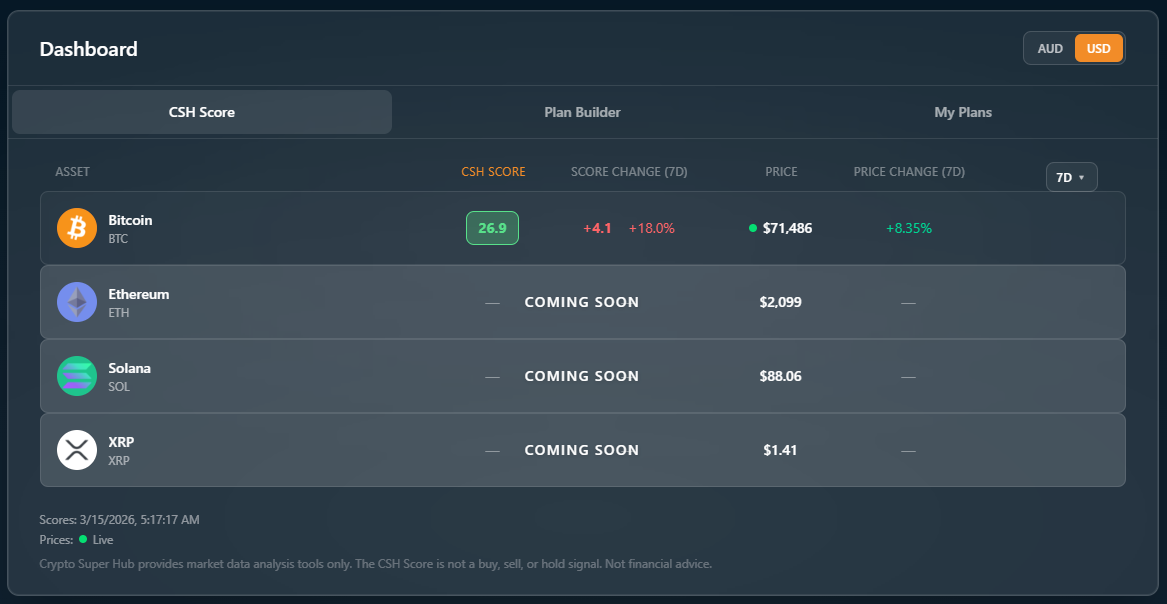Viewport: 1167px width, 604px height.
Task: Click the +8.35% price change value
Action: pyautogui.click(x=909, y=228)
